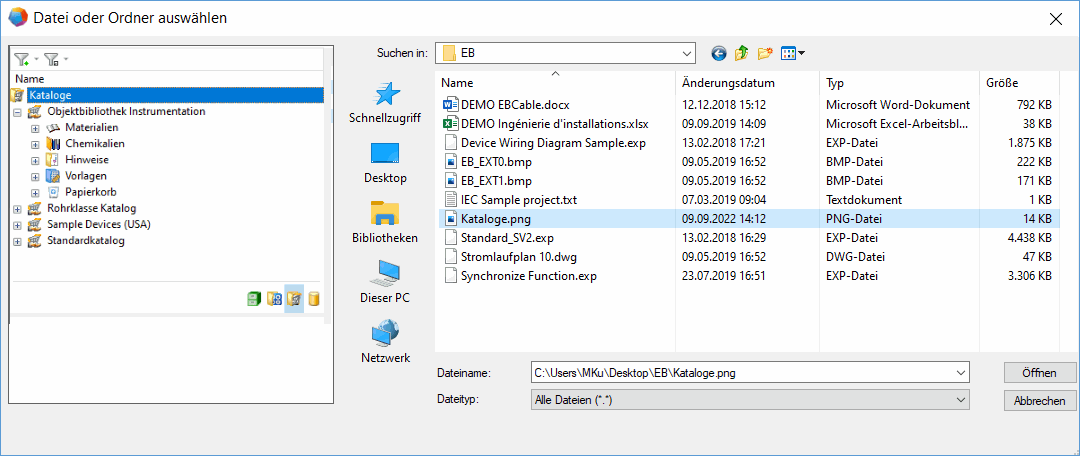This screenshot has height=456, width=1080.
Task: Navigate up one folder level
Action: point(742,53)
